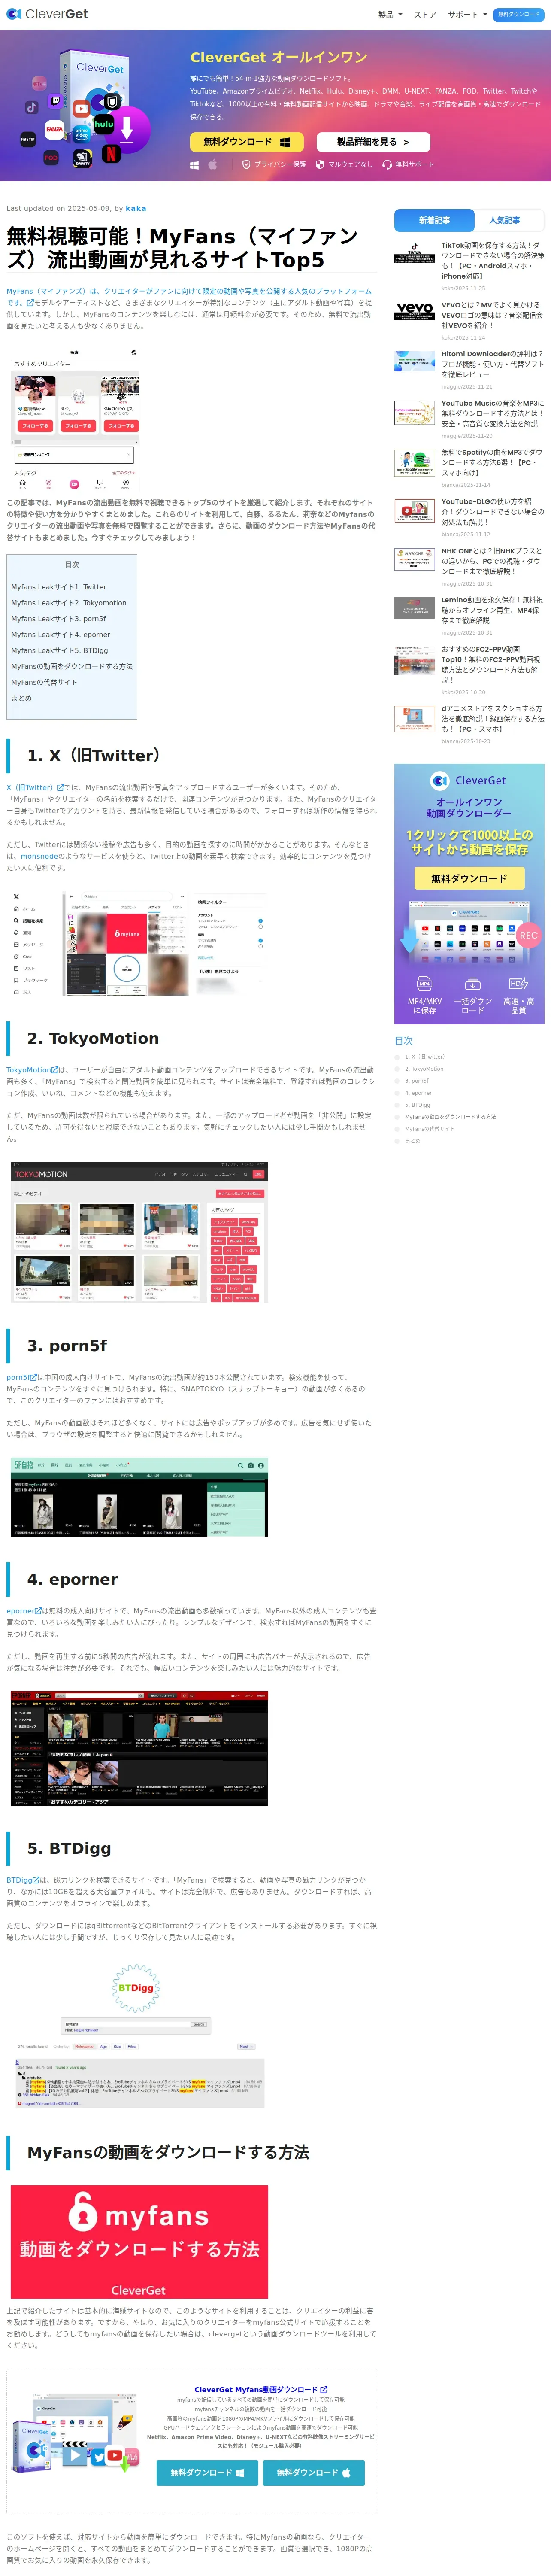Select 5. BTDigg in sidebar 目次
Image resolution: width=551 pixels, height=2576 pixels.
418,1105
